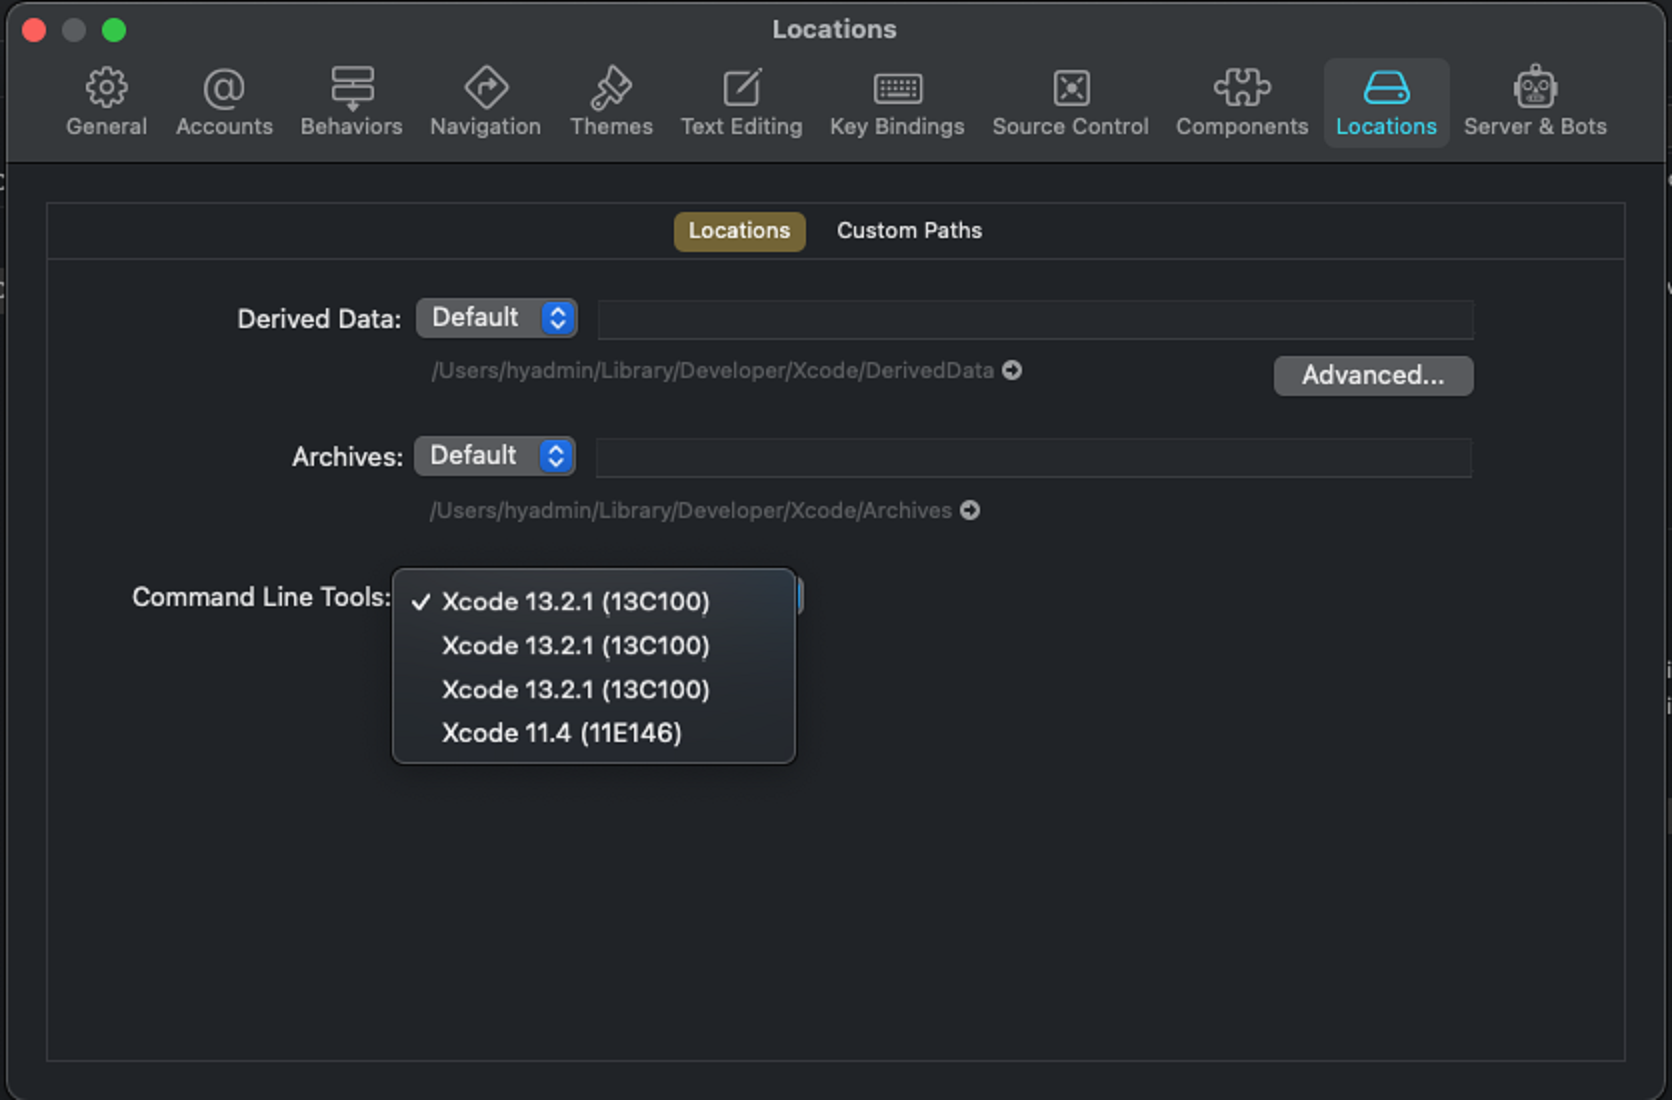This screenshot has height=1100, width=1672.
Task: Open the Navigation preferences pane
Action: (x=485, y=103)
